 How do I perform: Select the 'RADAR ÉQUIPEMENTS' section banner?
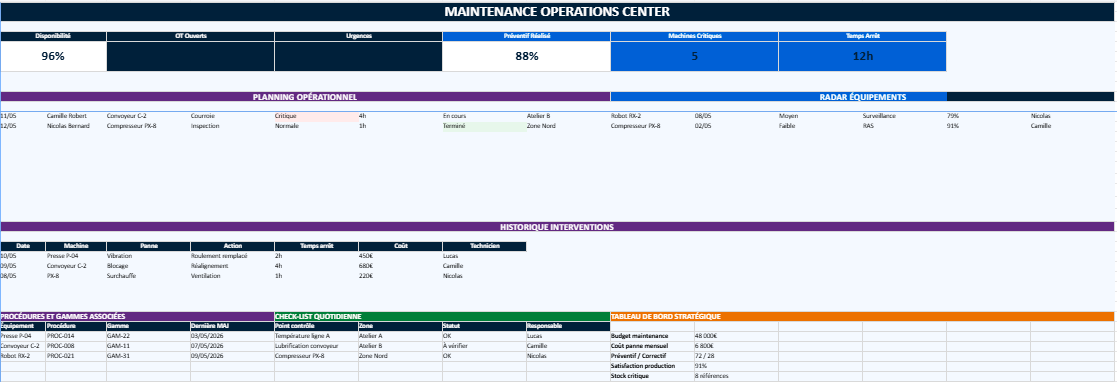coord(863,97)
